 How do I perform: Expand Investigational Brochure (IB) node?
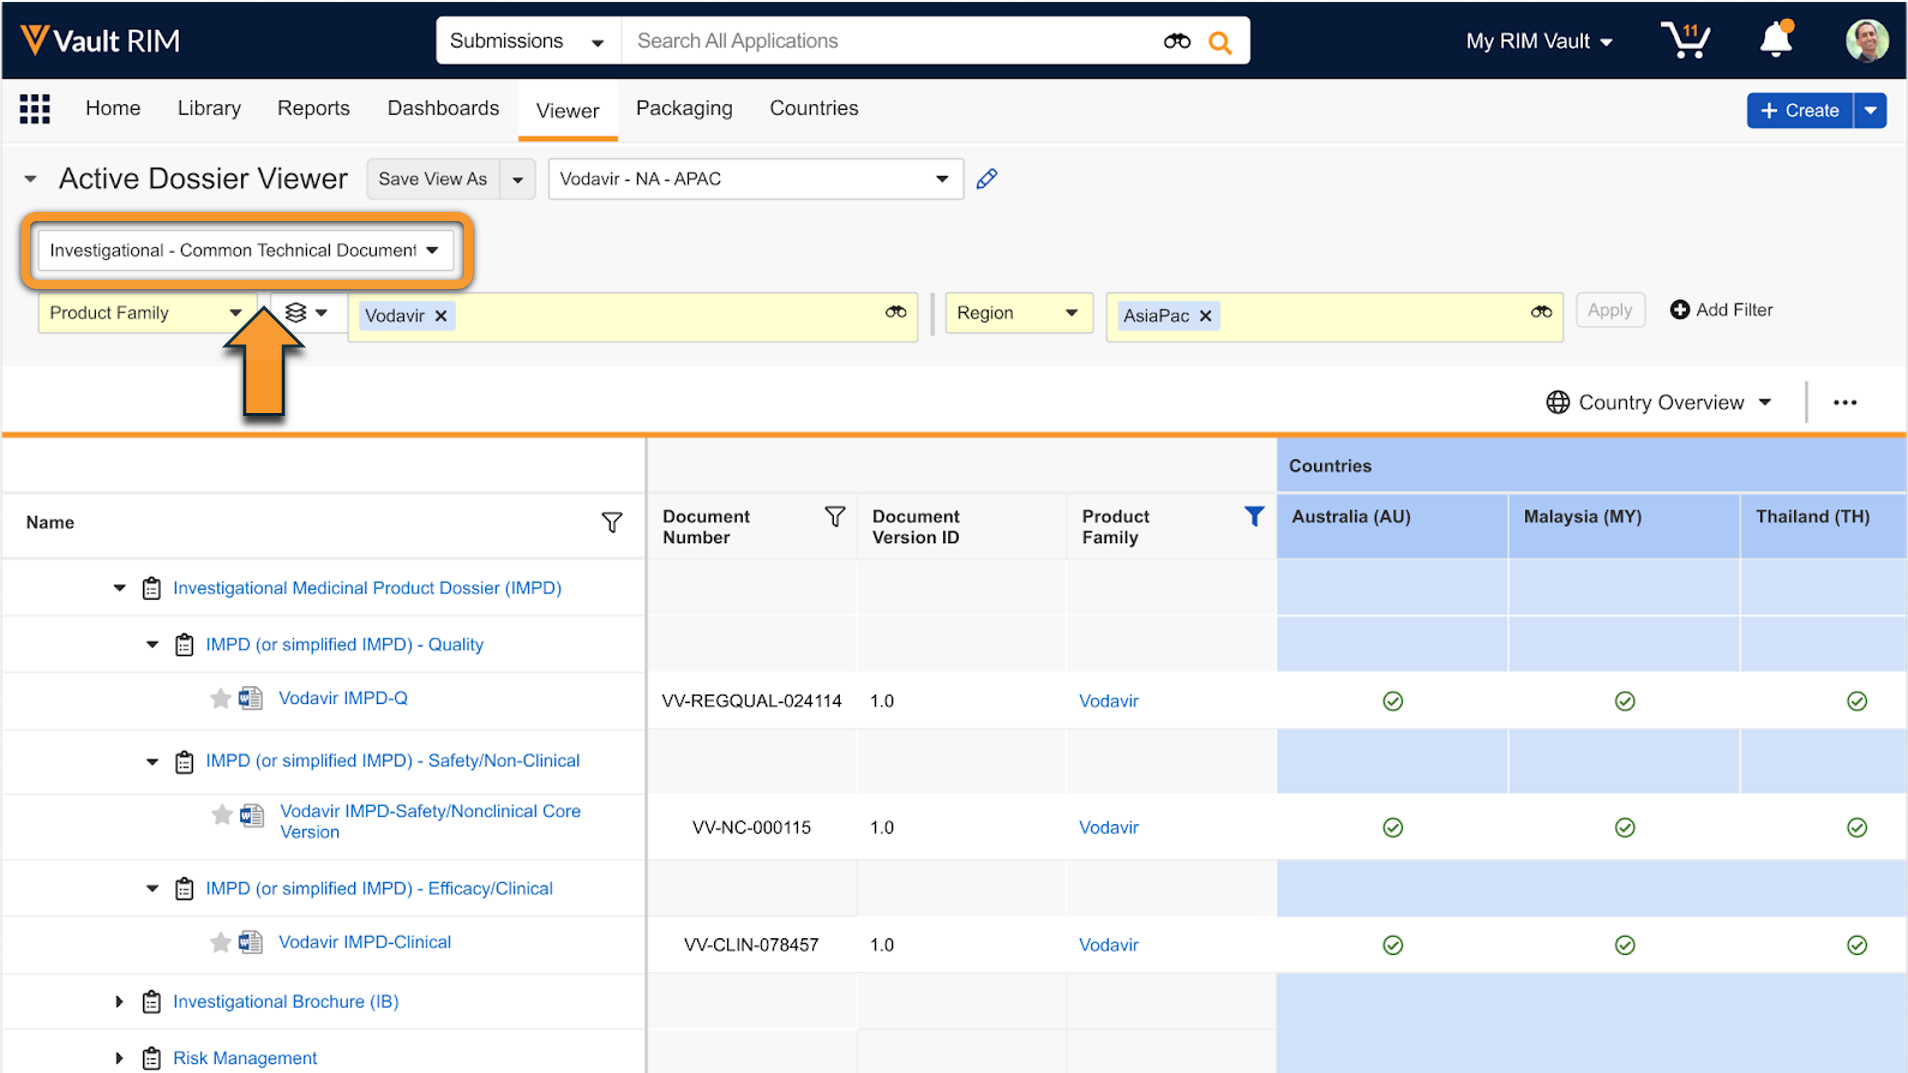point(119,1001)
